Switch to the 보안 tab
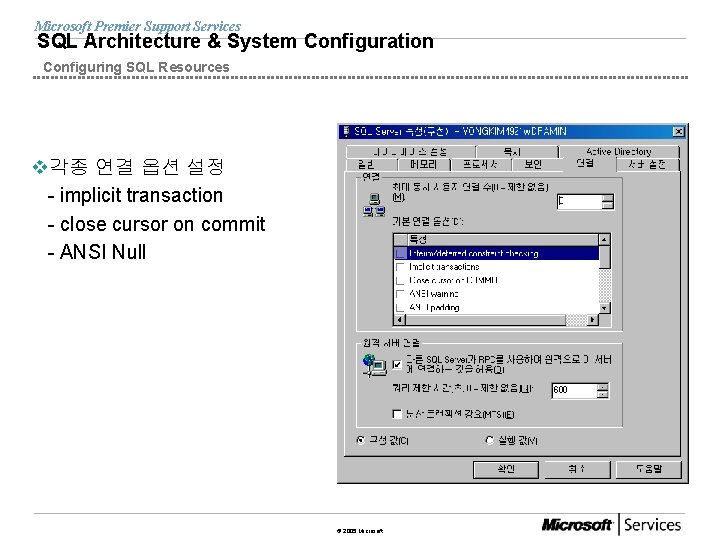 point(533,164)
